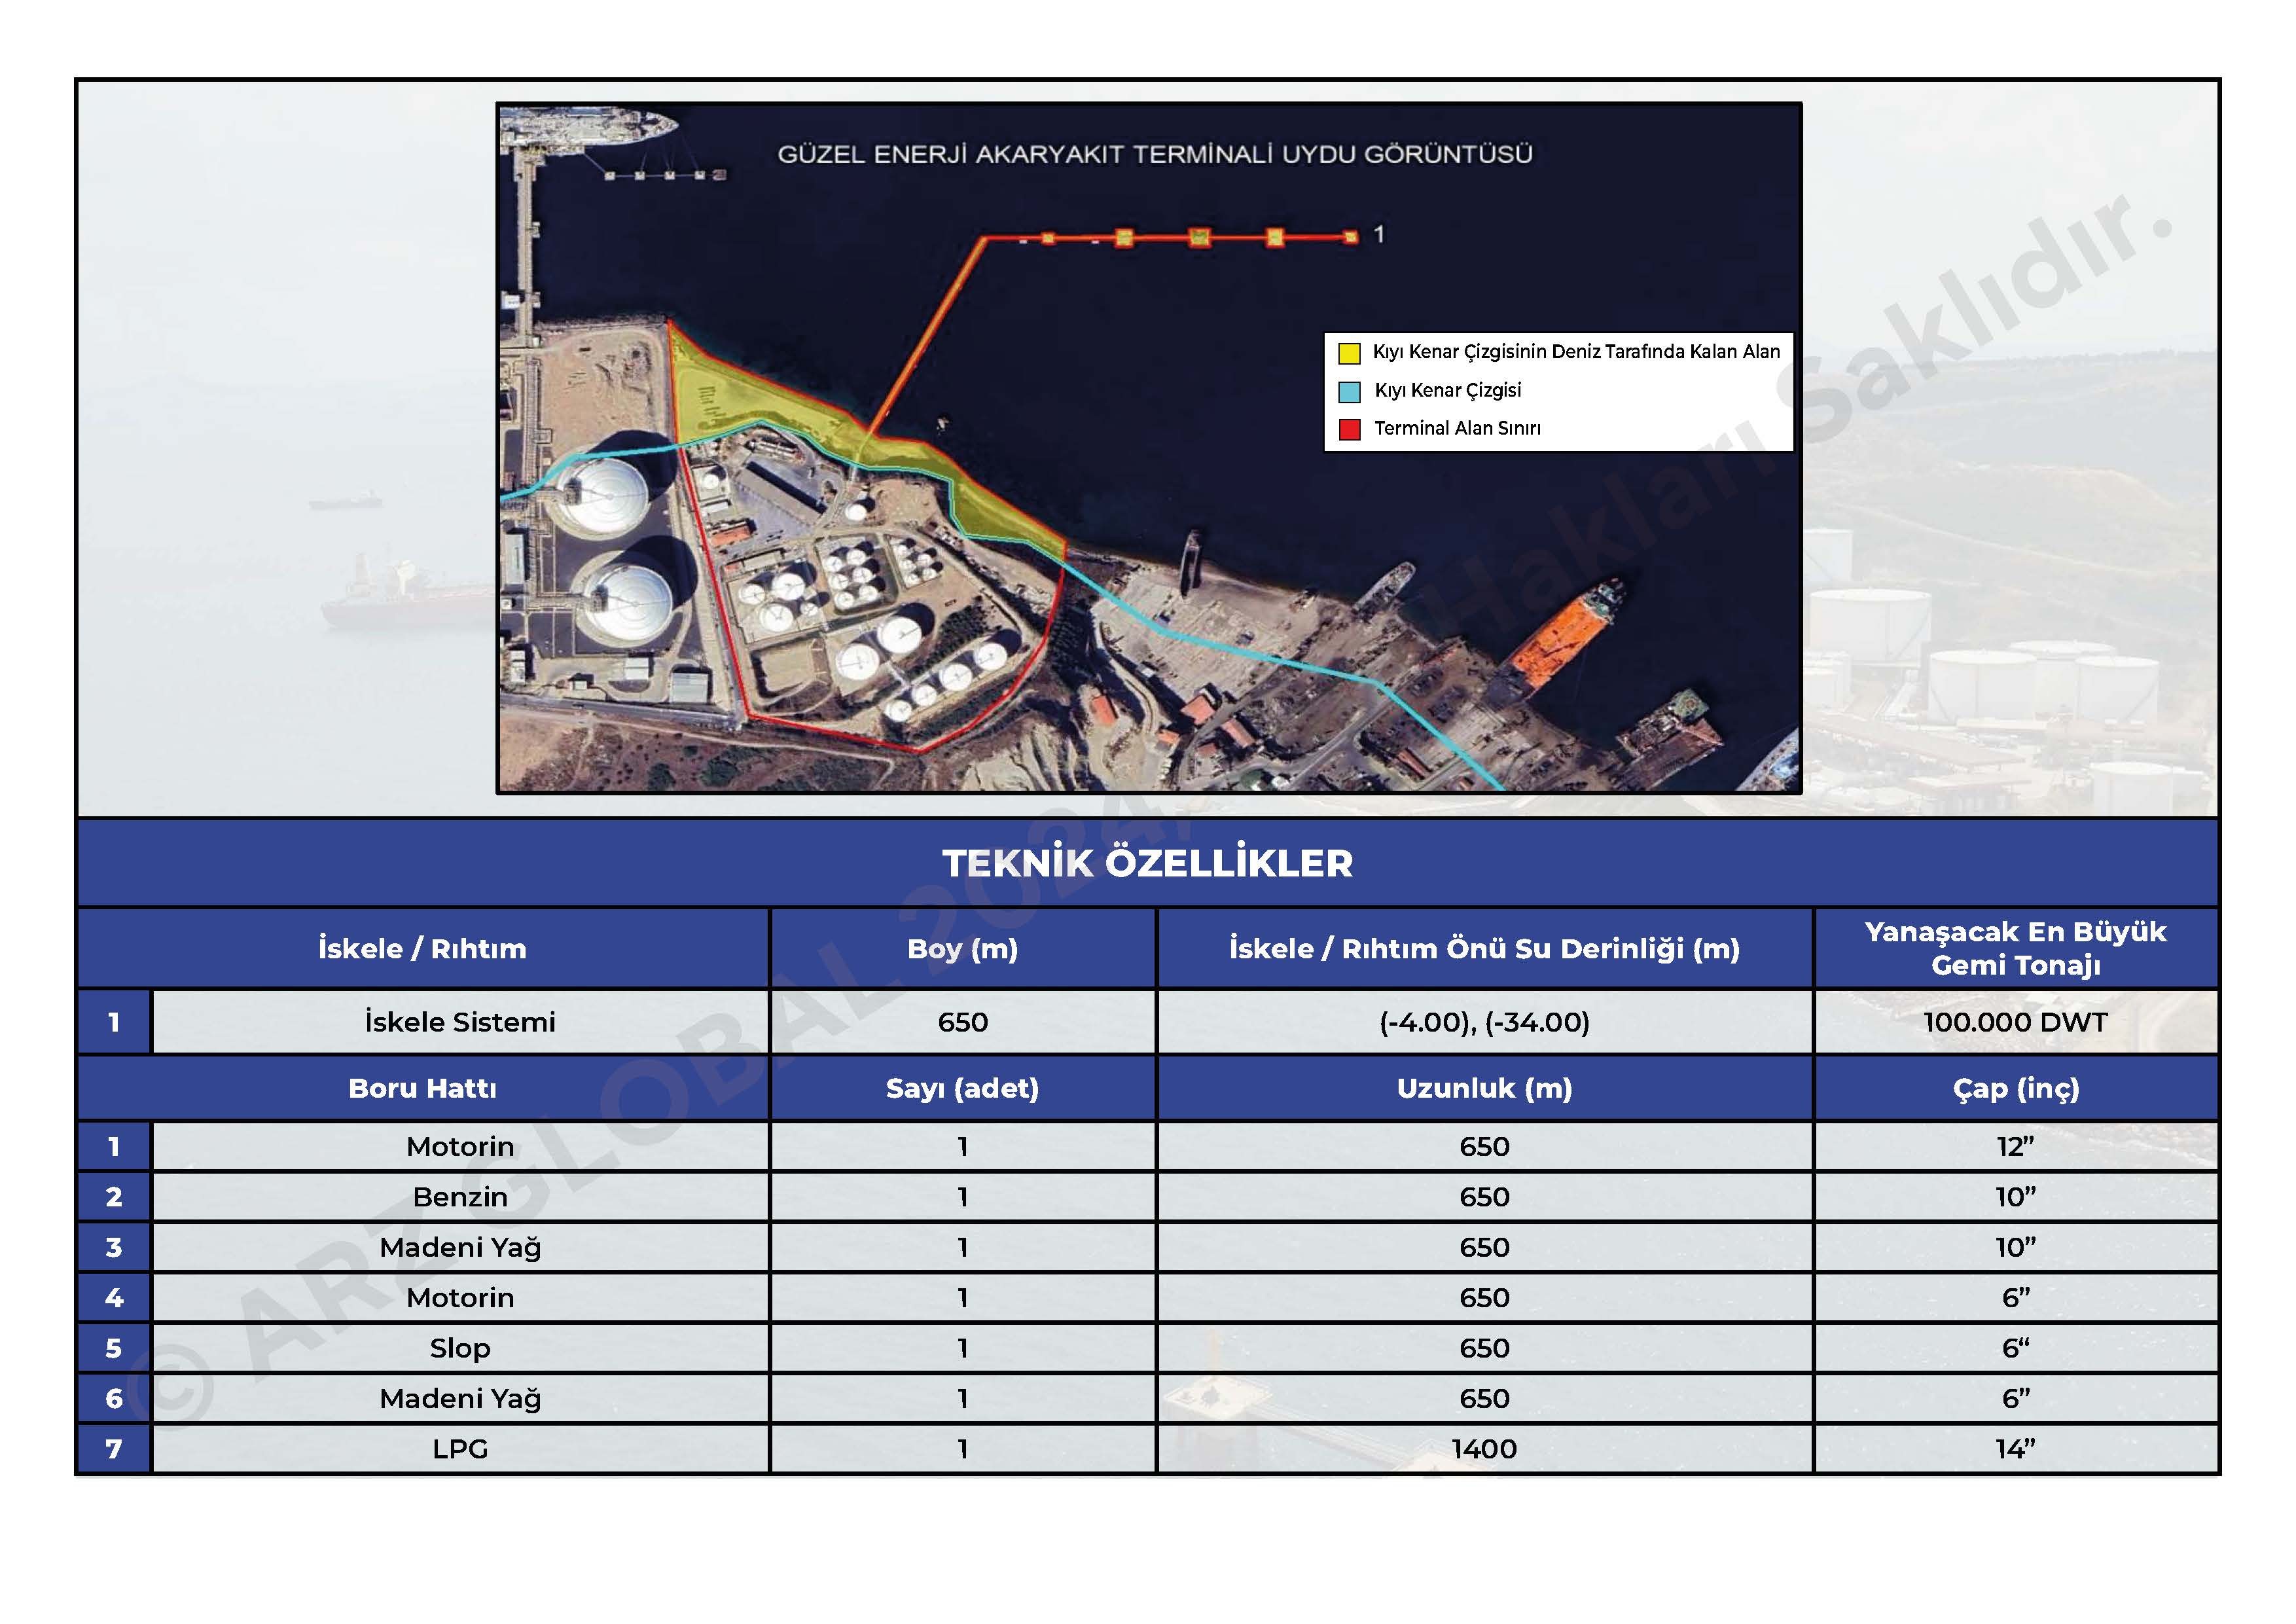Click the satellite image of the terminal
The image size is (2296, 1624).
(x=1148, y=448)
